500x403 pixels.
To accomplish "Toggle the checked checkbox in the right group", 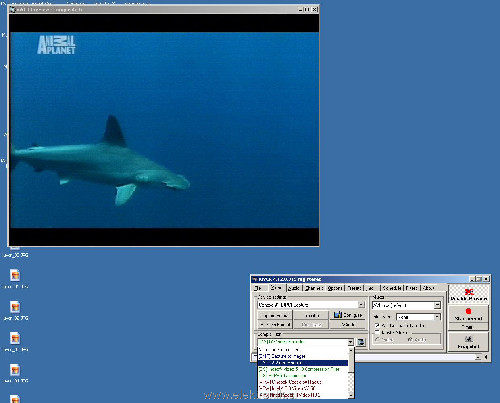I will [x=377, y=325].
